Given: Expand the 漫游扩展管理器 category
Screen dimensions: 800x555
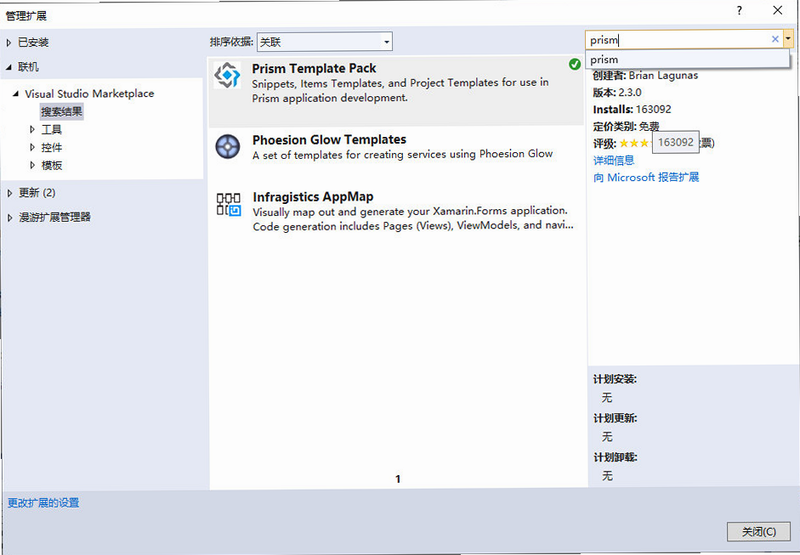Looking at the screenshot, I should (x=10, y=217).
